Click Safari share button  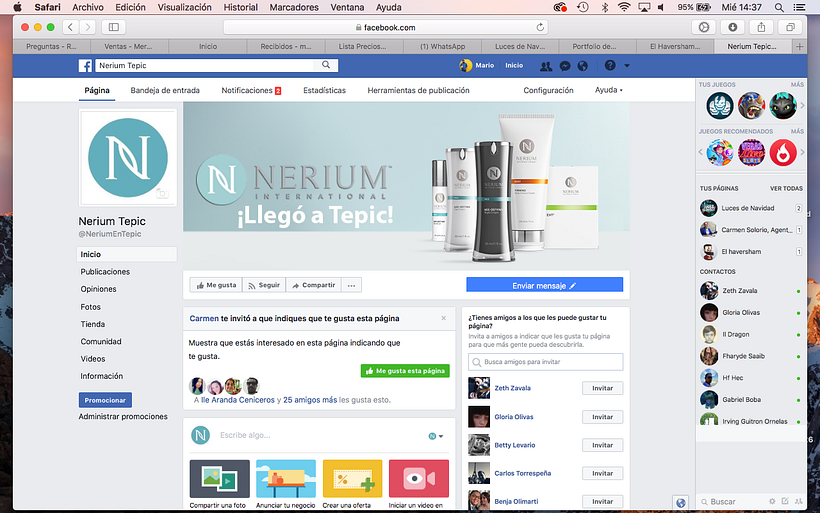point(761,27)
